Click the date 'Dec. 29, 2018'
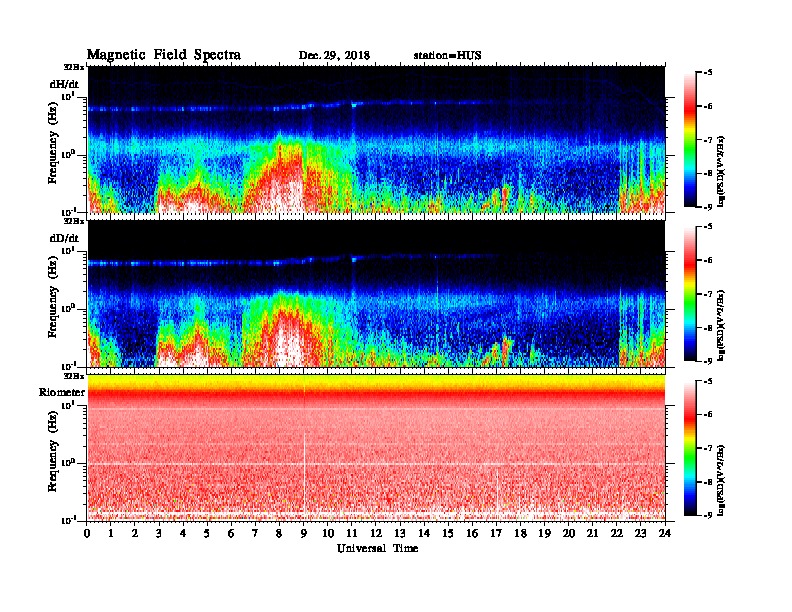 (334, 56)
